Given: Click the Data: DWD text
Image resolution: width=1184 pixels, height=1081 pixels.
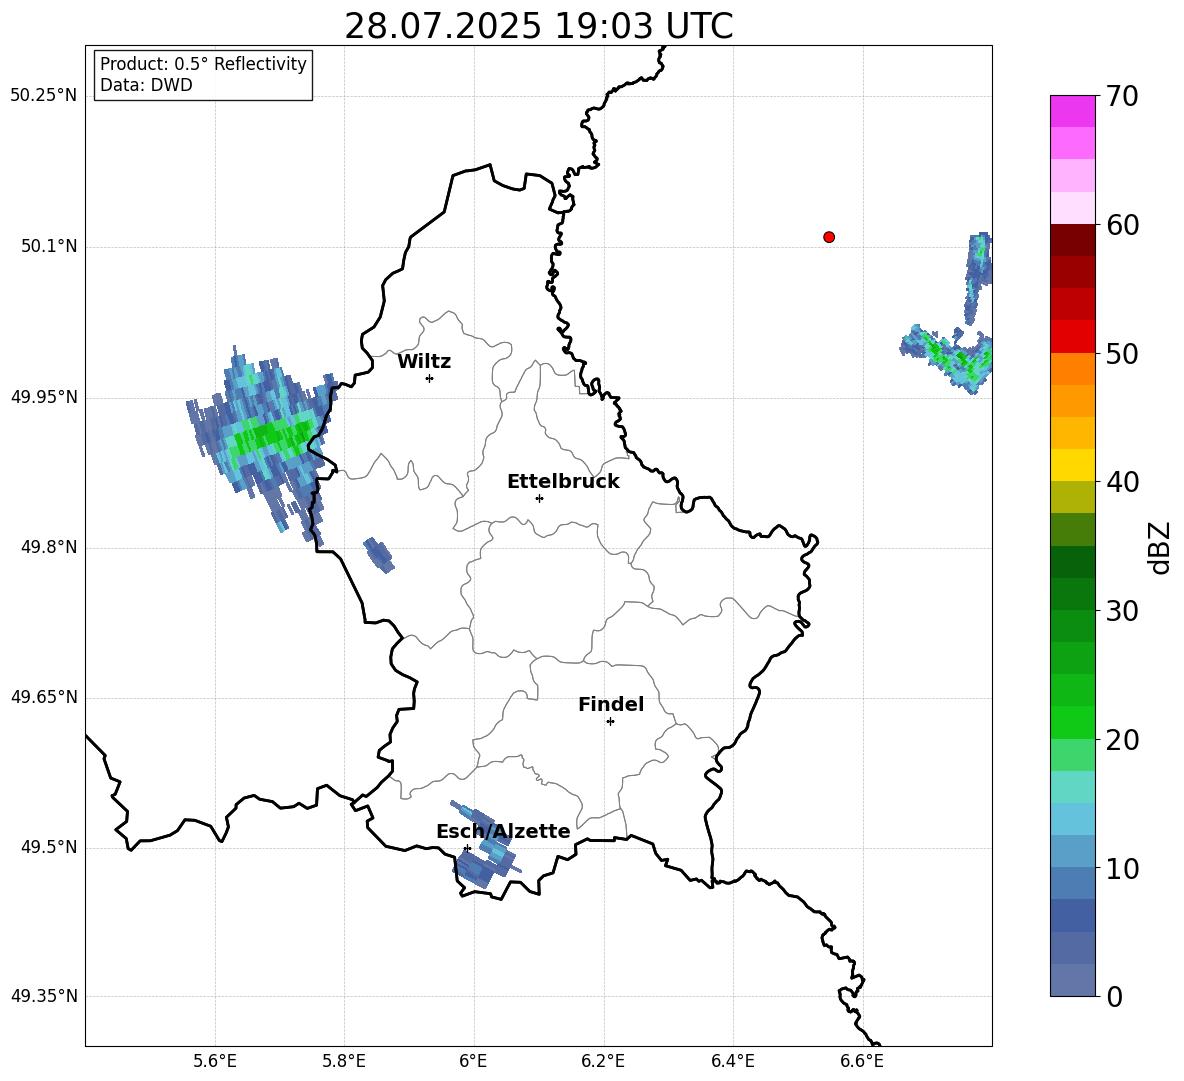Looking at the screenshot, I should pyautogui.click(x=146, y=85).
